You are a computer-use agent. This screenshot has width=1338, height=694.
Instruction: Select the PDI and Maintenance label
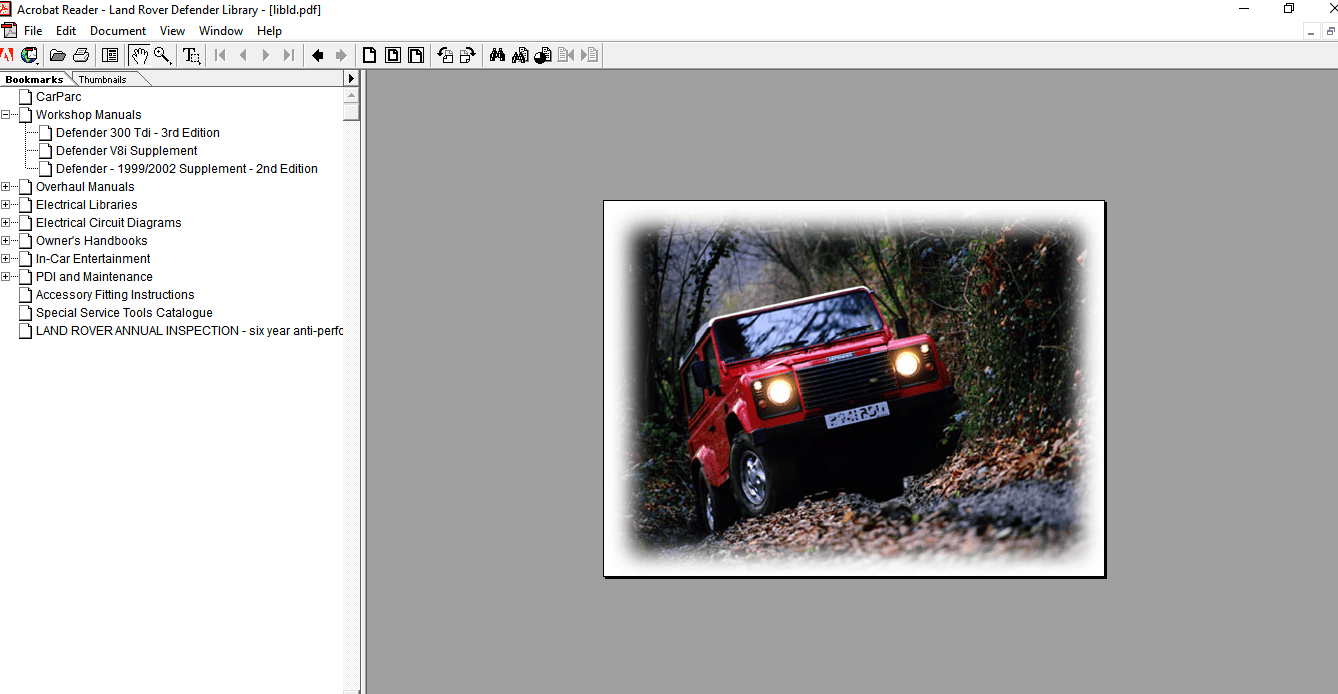point(94,277)
